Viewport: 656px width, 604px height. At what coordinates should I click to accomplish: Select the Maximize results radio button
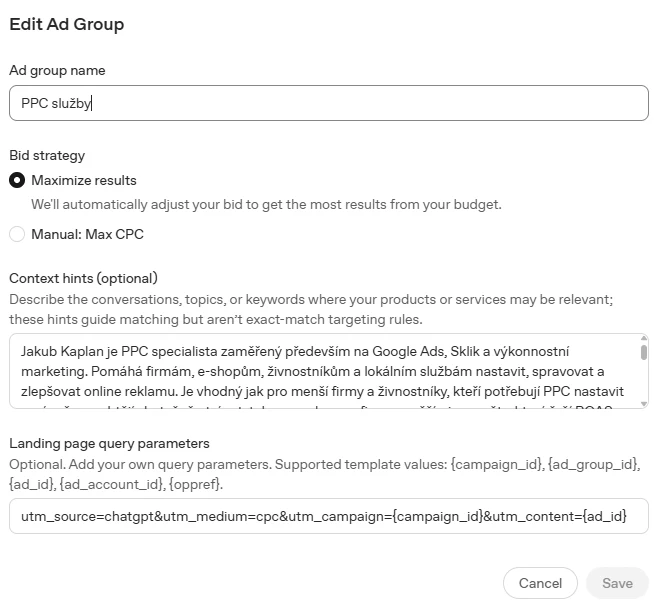click(17, 180)
